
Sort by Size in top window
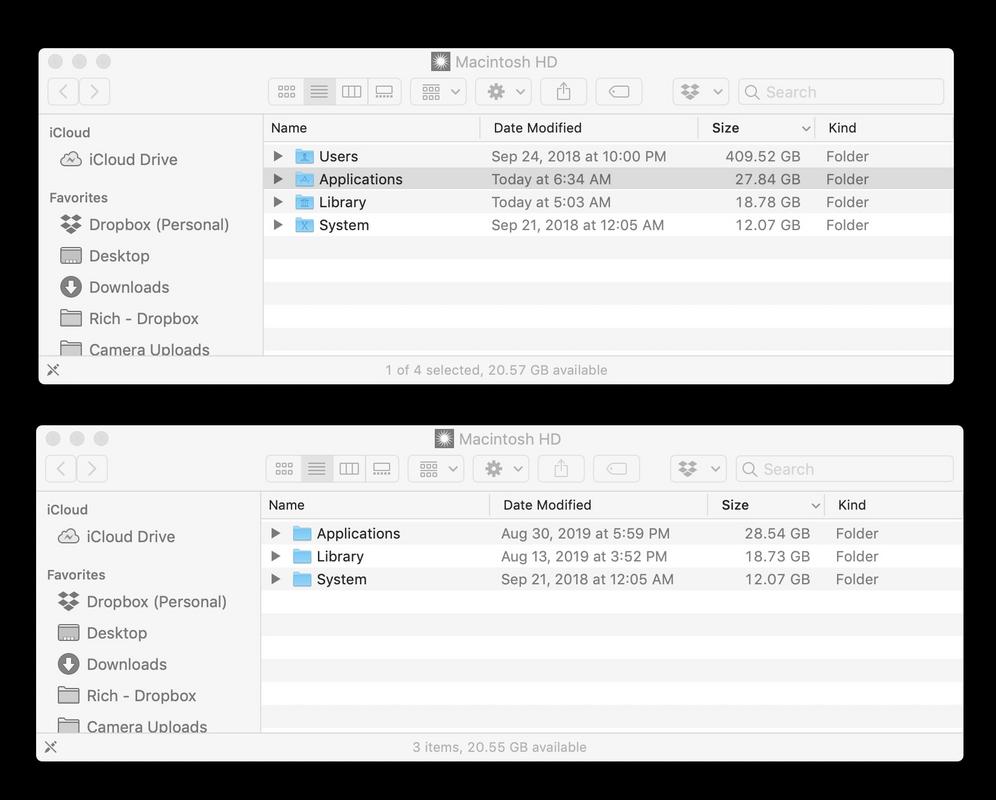coord(757,128)
